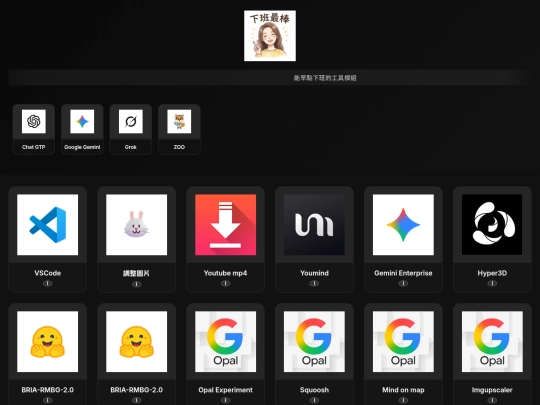Click the Youtube mp4 card label
The width and height of the screenshot is (540, 405).
pos(225,273)
